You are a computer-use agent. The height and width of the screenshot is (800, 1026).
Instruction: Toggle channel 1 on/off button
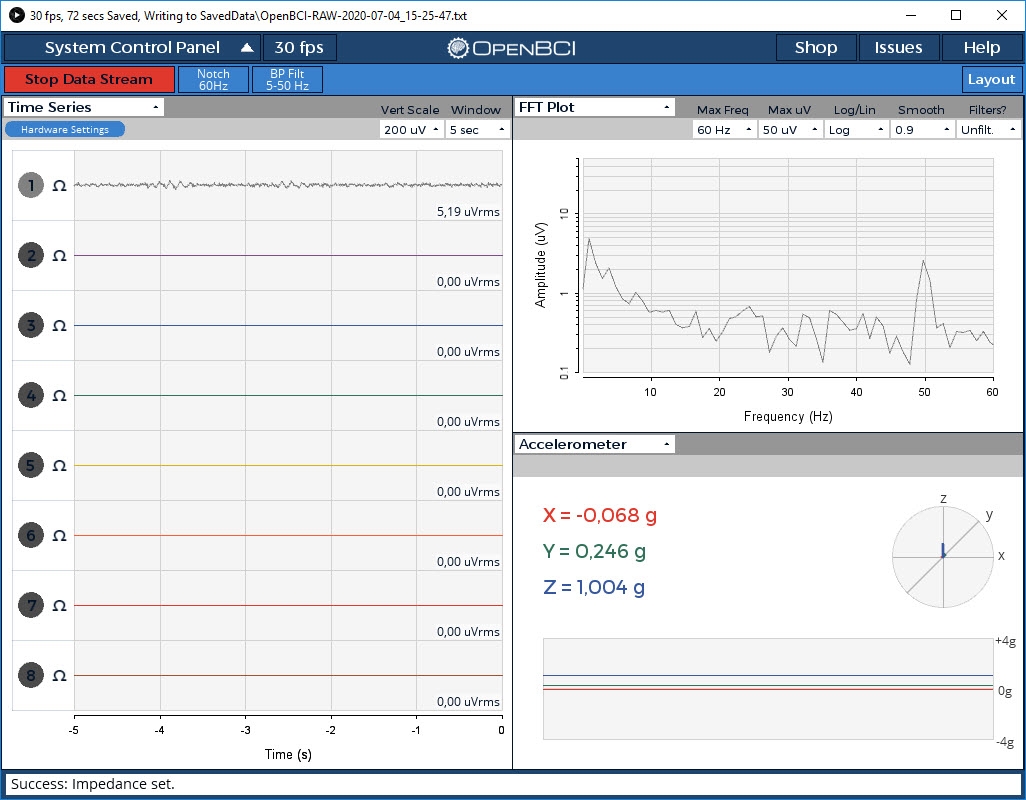click(x=31, y=186)
